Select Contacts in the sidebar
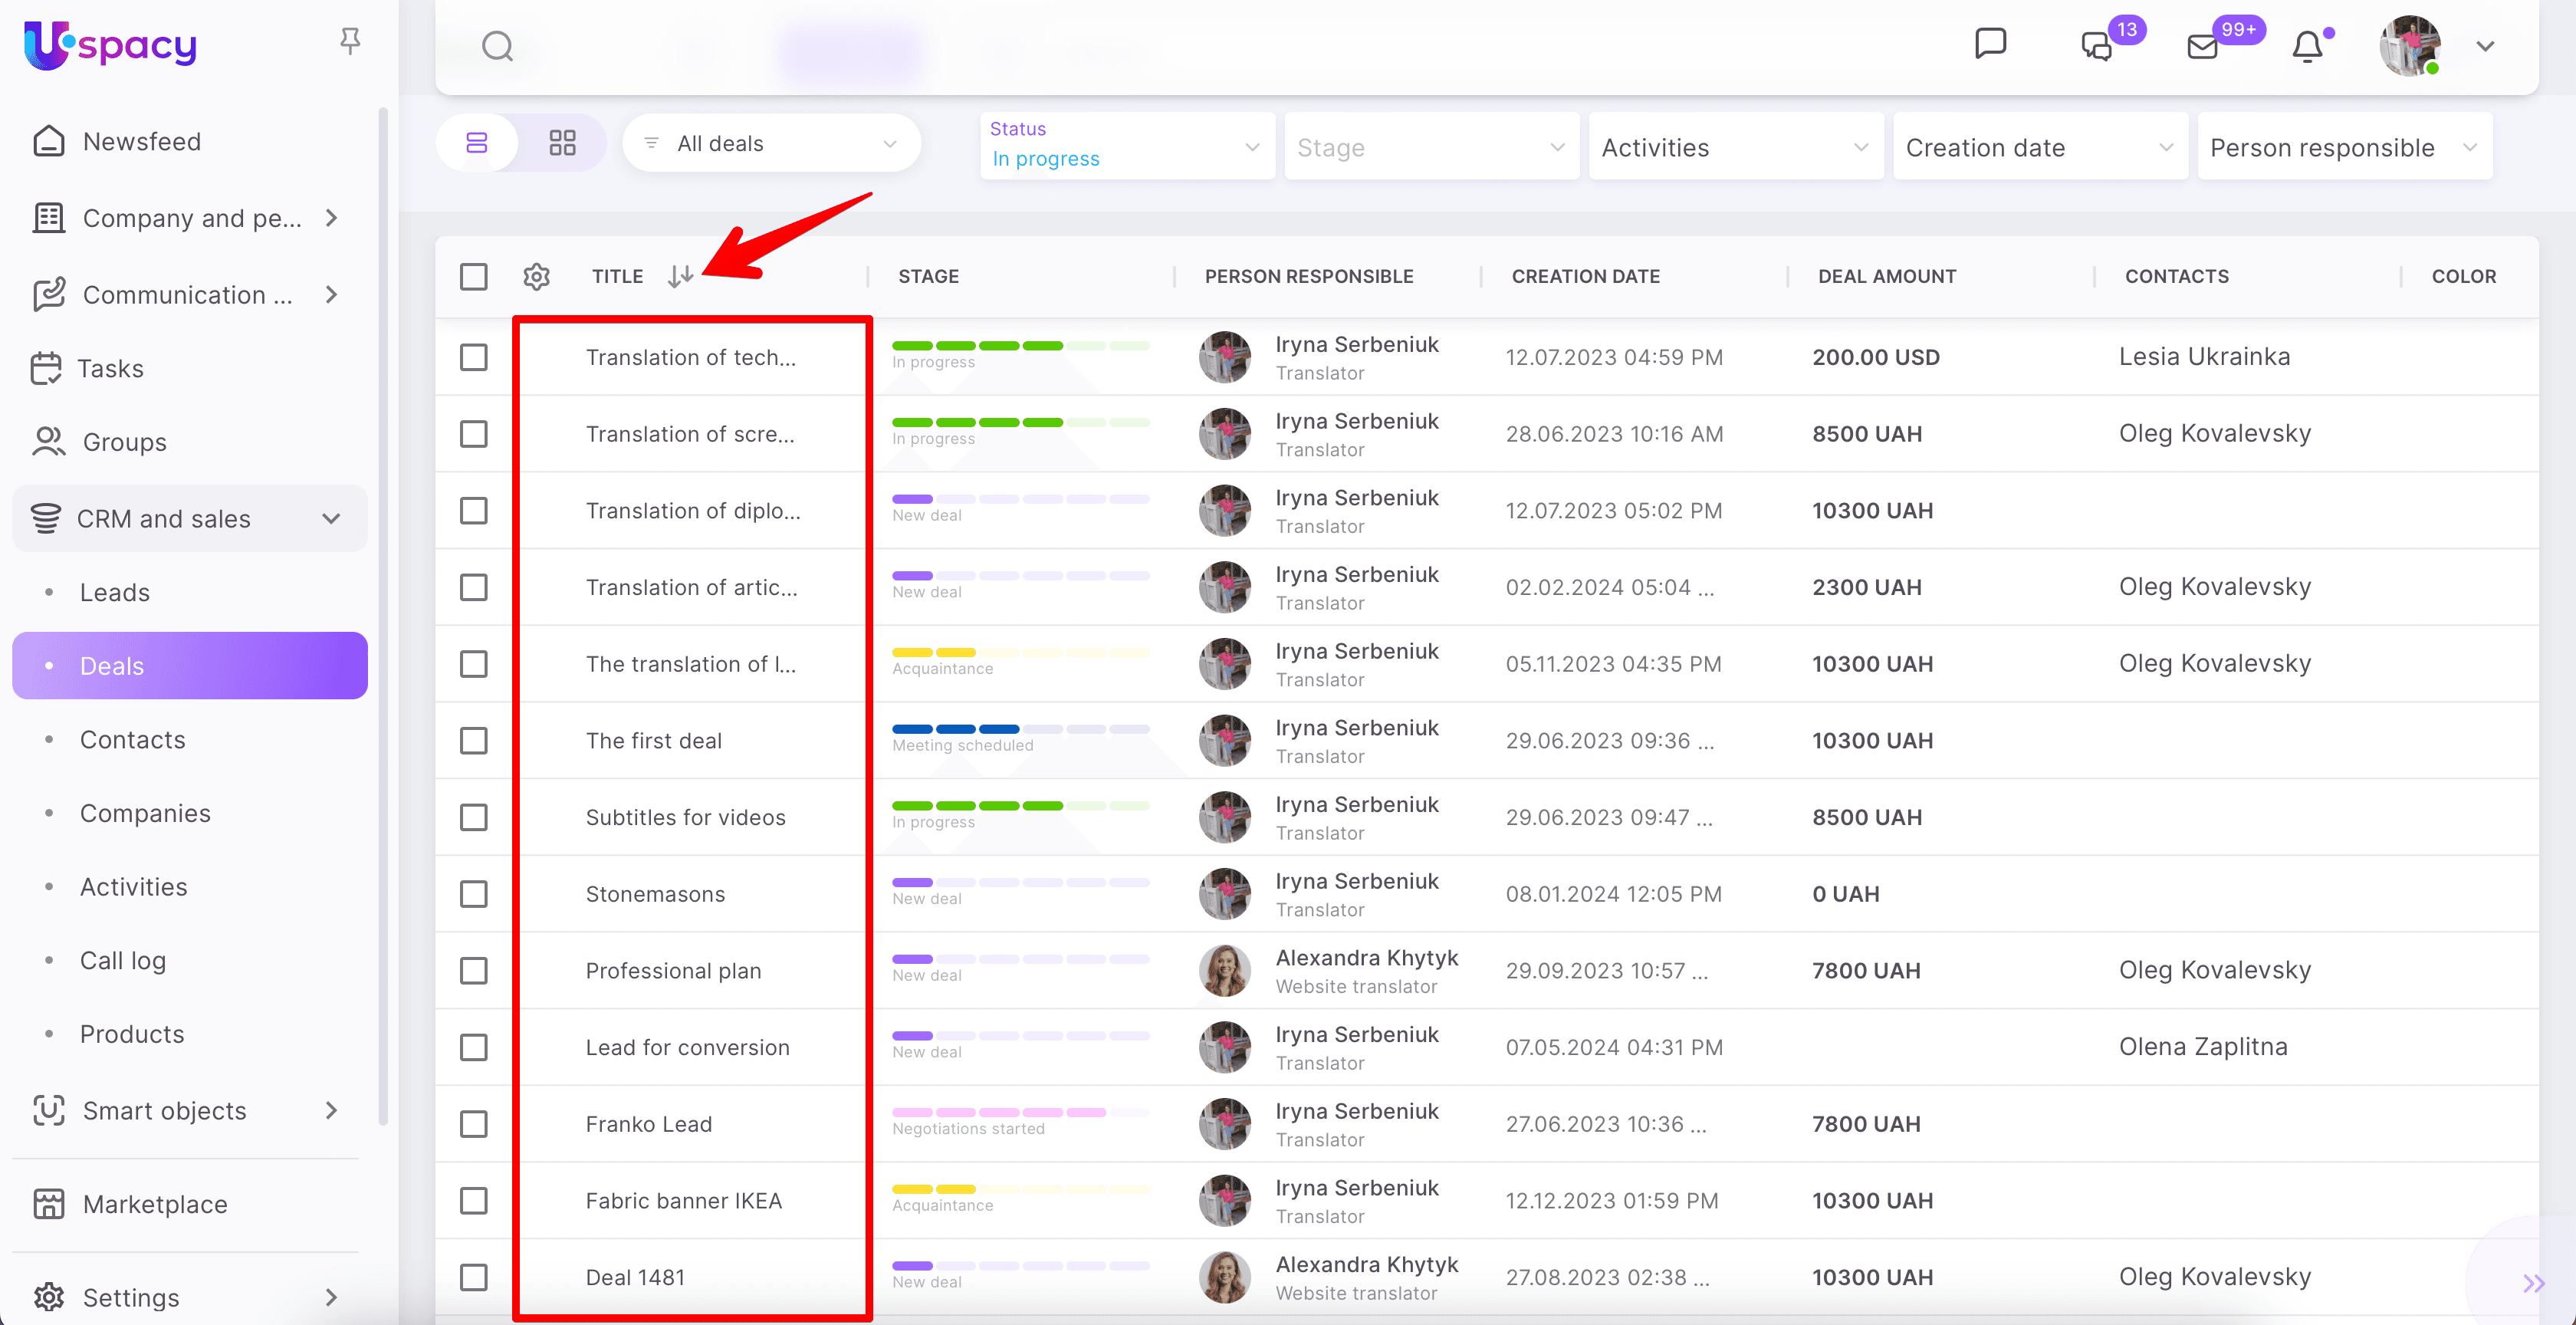The width and height of the screenshot is (2576, 1325). 132,739
